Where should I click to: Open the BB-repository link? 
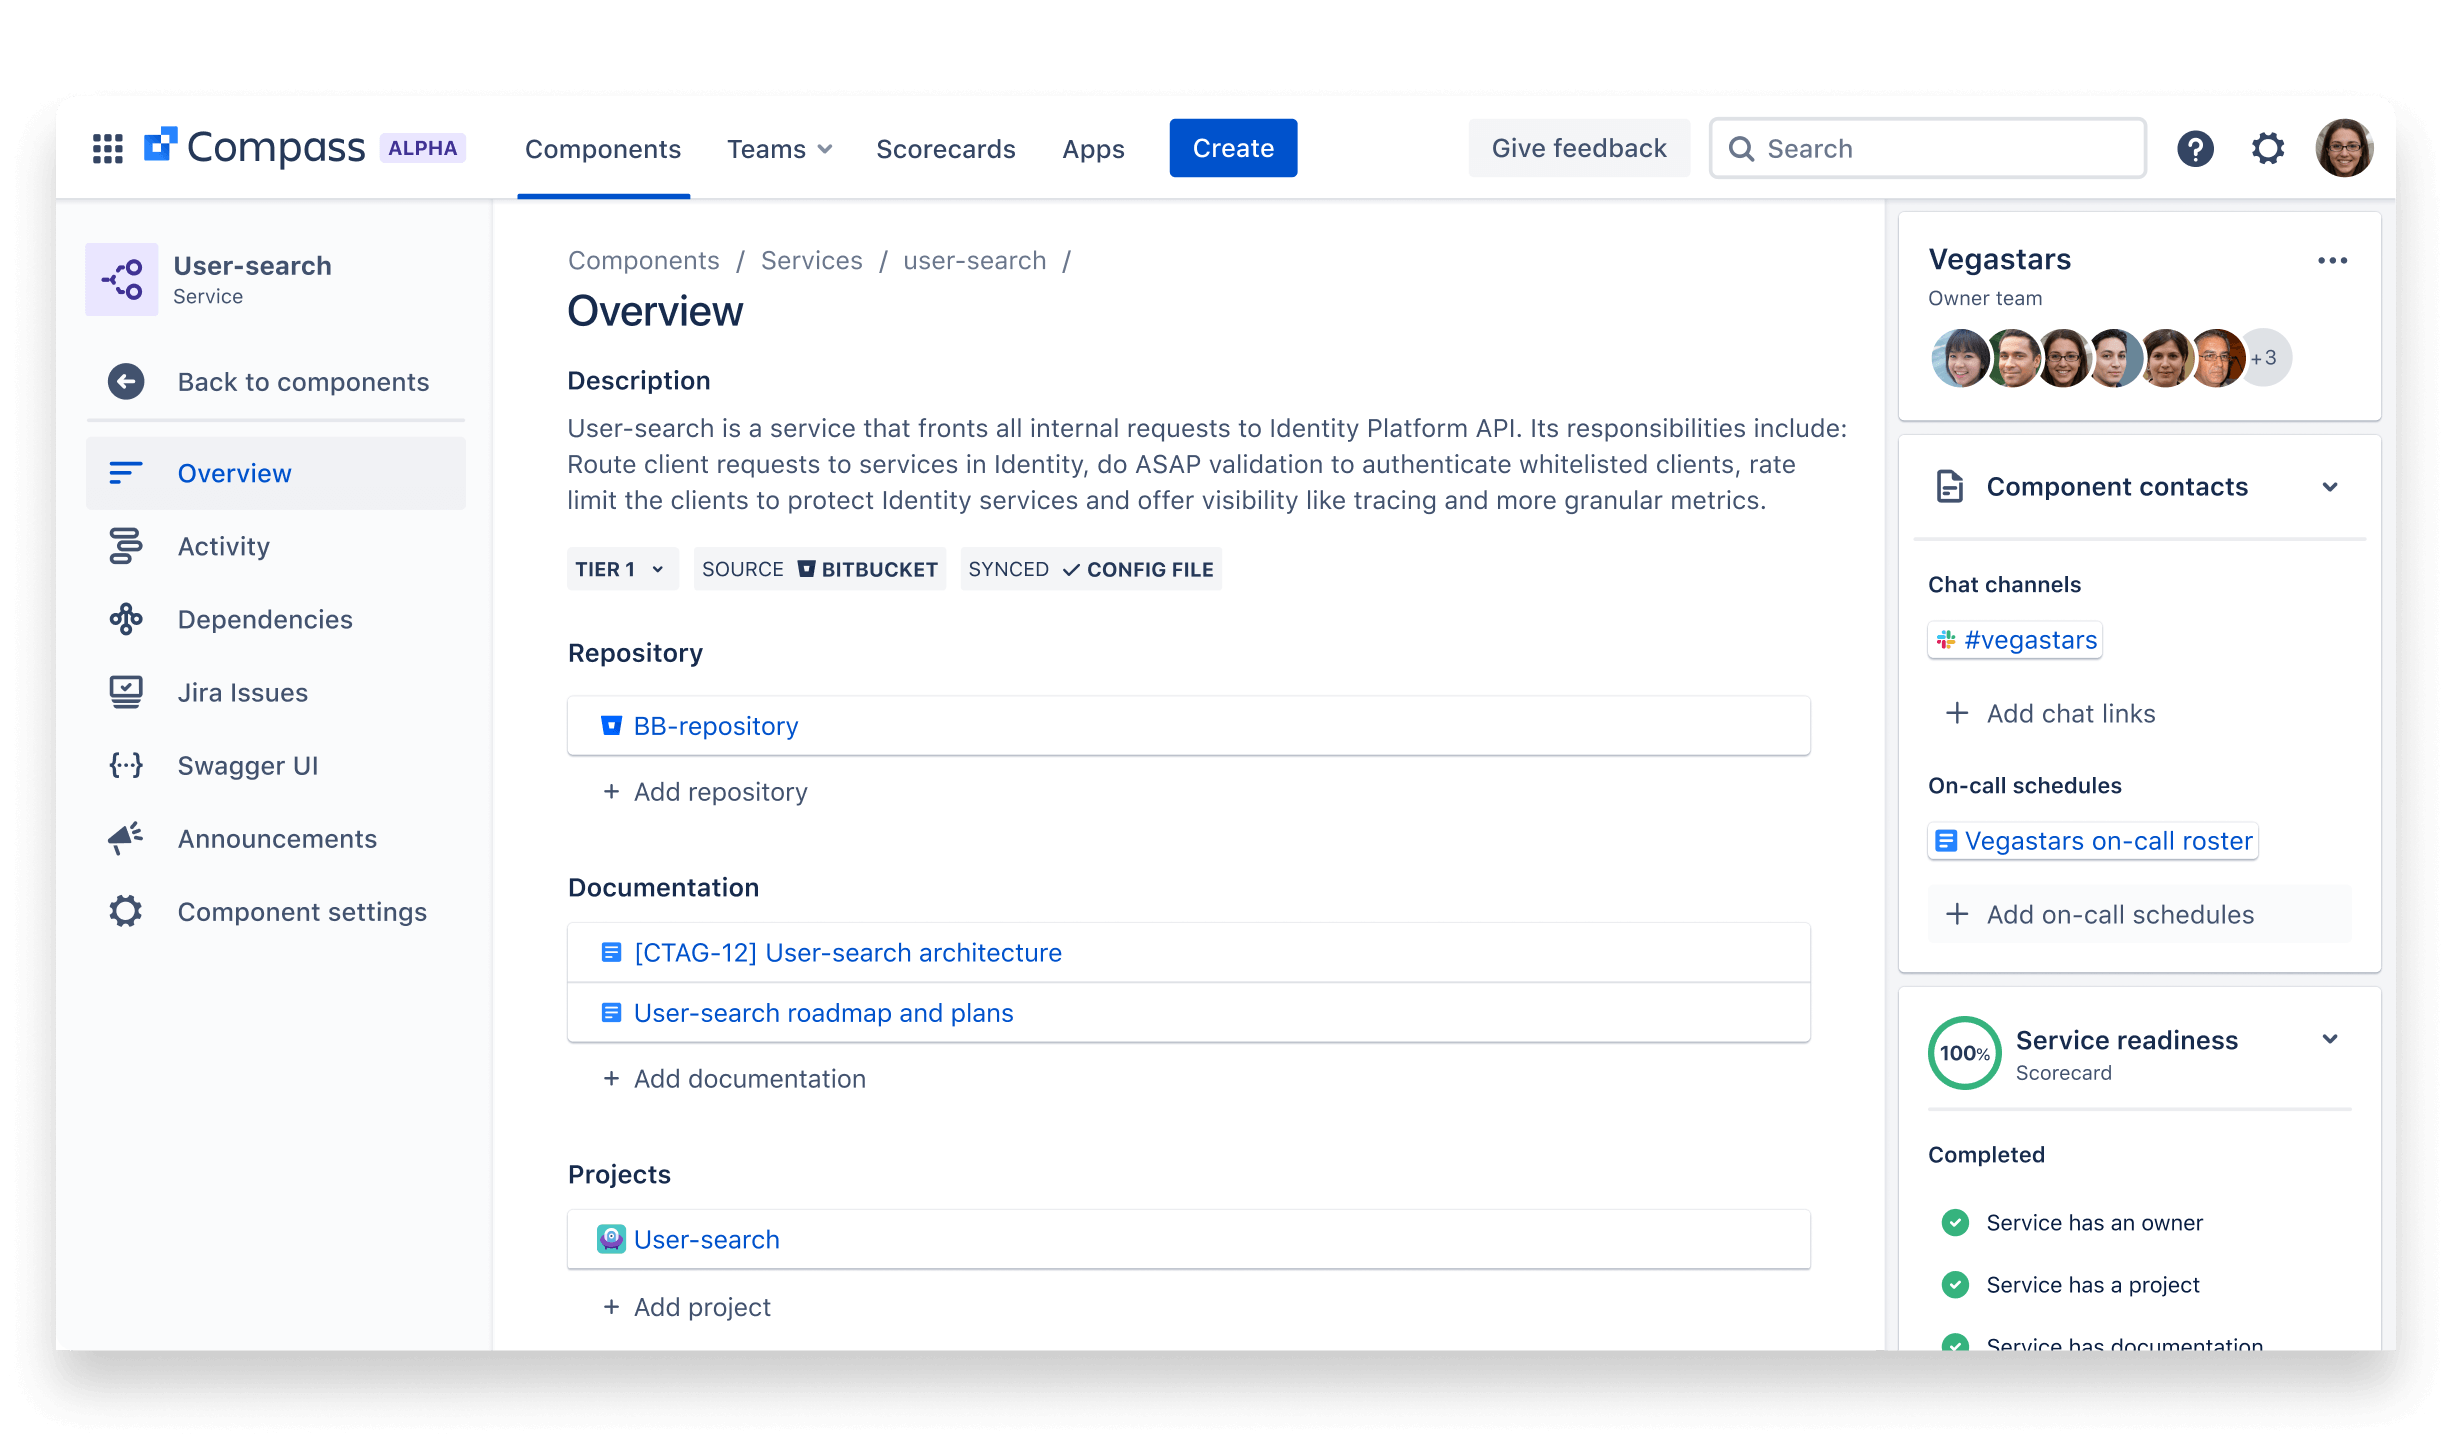pyautogui.click(x=715, y=726)
